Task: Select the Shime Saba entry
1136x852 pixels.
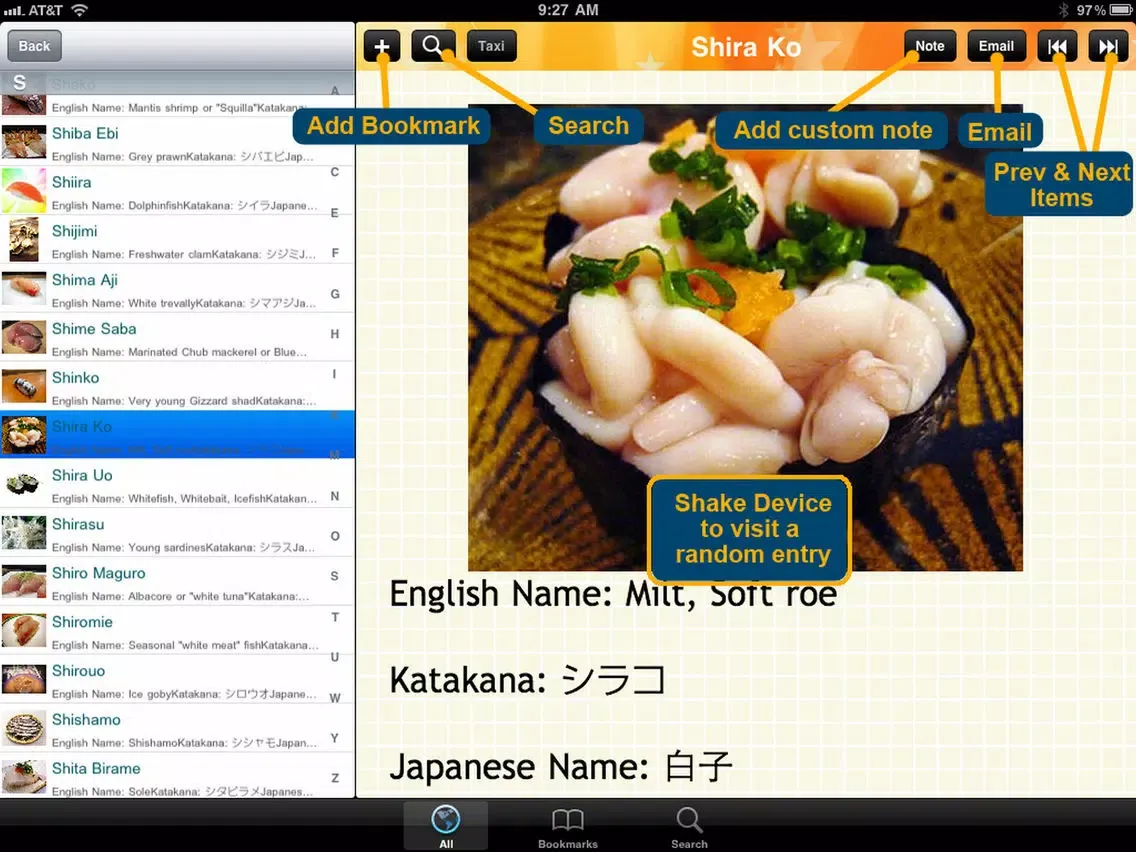Action: coord(178,338)
